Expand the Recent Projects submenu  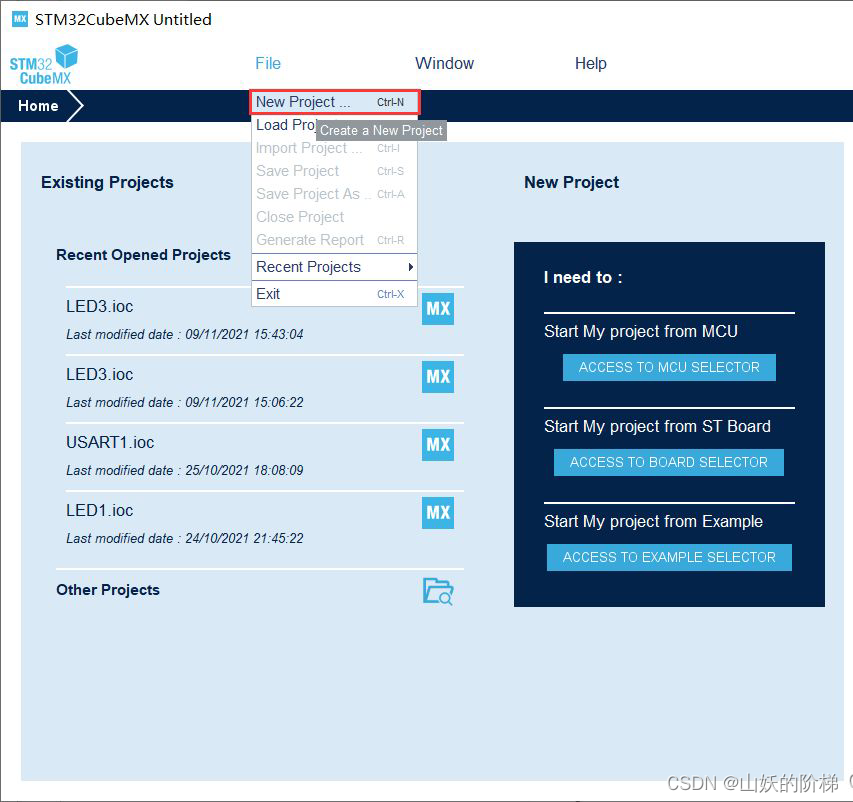tap(334, 267)
